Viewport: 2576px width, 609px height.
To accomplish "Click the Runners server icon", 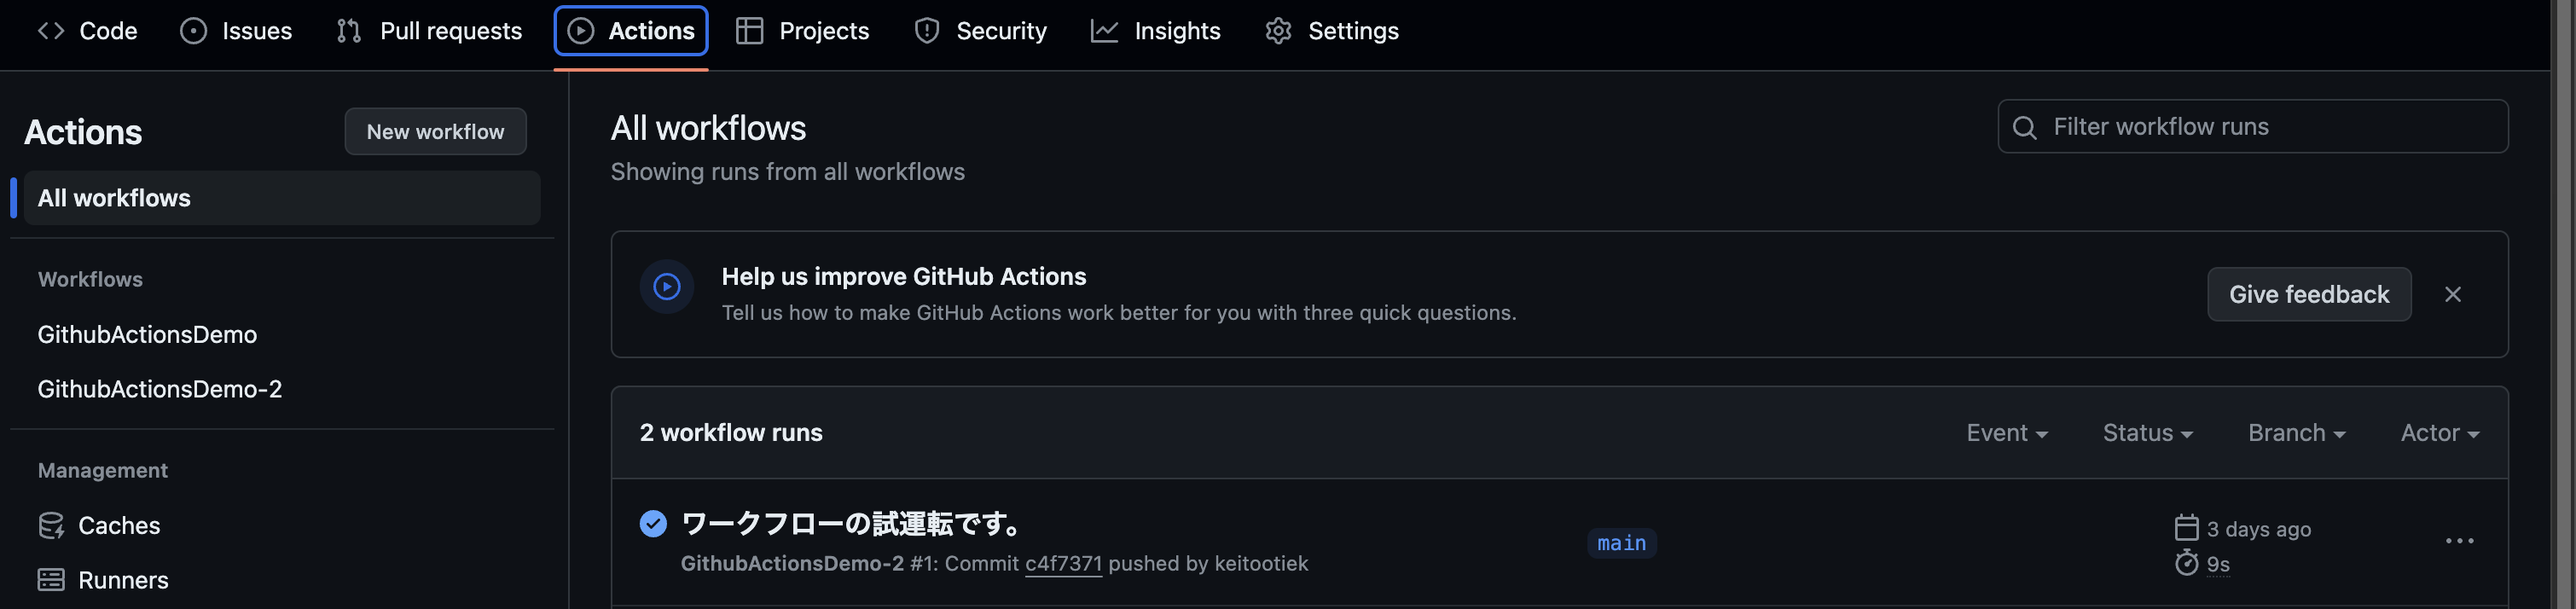I will coord(51,580).
